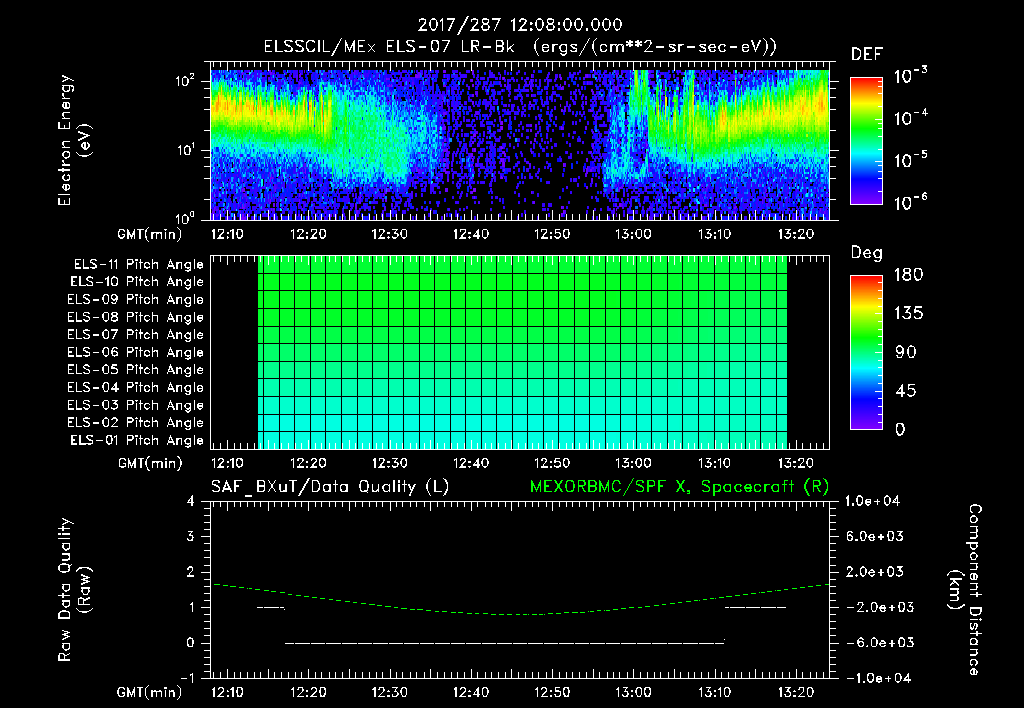This screenshot has height=708, width=1024.
Task: Click the ELS-03 Pitch Angle row label
Action: tap(135, 406)
